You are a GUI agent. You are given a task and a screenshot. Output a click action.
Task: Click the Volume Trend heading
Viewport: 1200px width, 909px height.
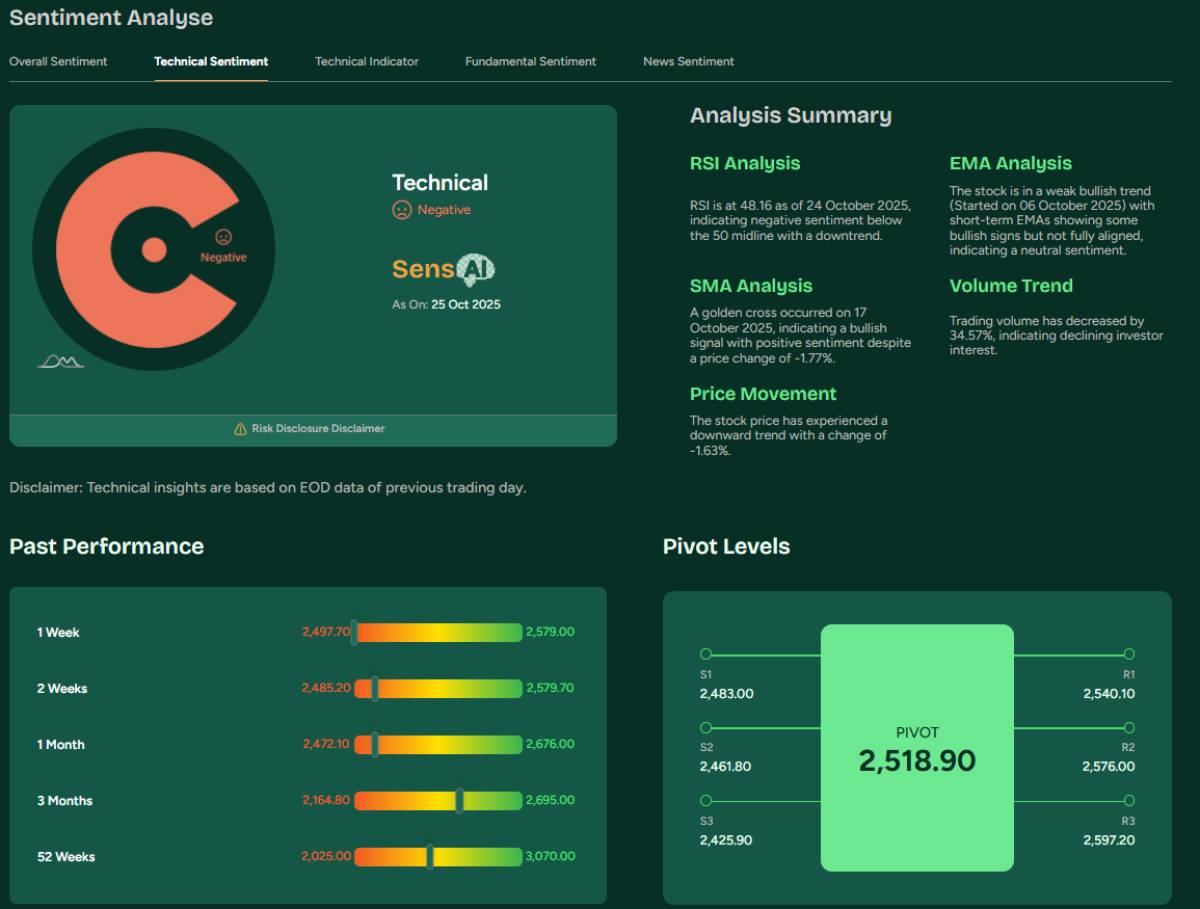click(1011, 285)
